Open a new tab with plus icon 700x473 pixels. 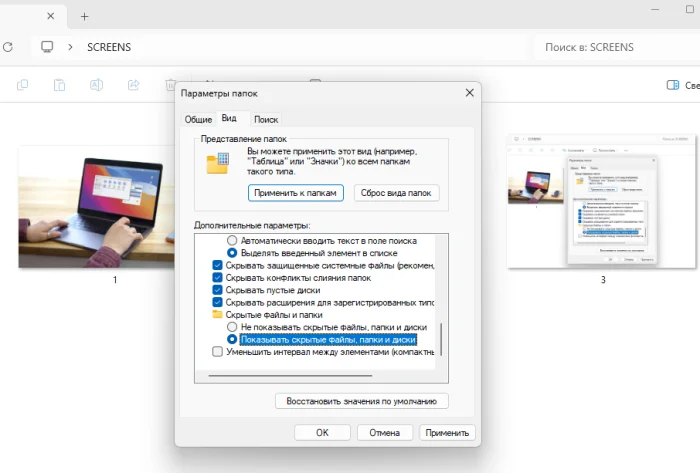point(84,17)
